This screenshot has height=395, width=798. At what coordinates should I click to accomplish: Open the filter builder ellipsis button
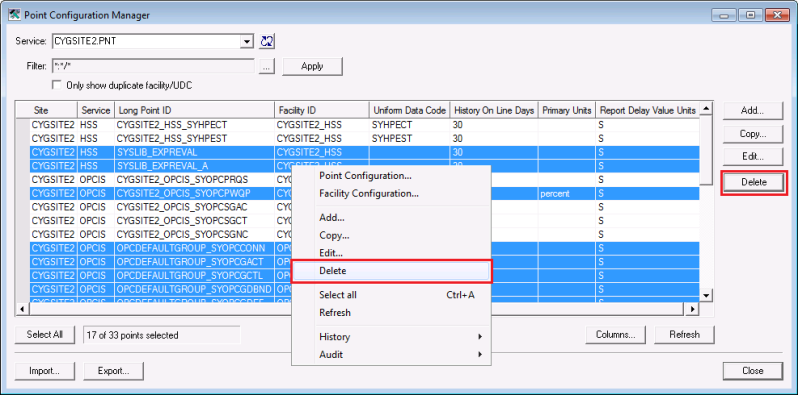(x=267, y=66)
